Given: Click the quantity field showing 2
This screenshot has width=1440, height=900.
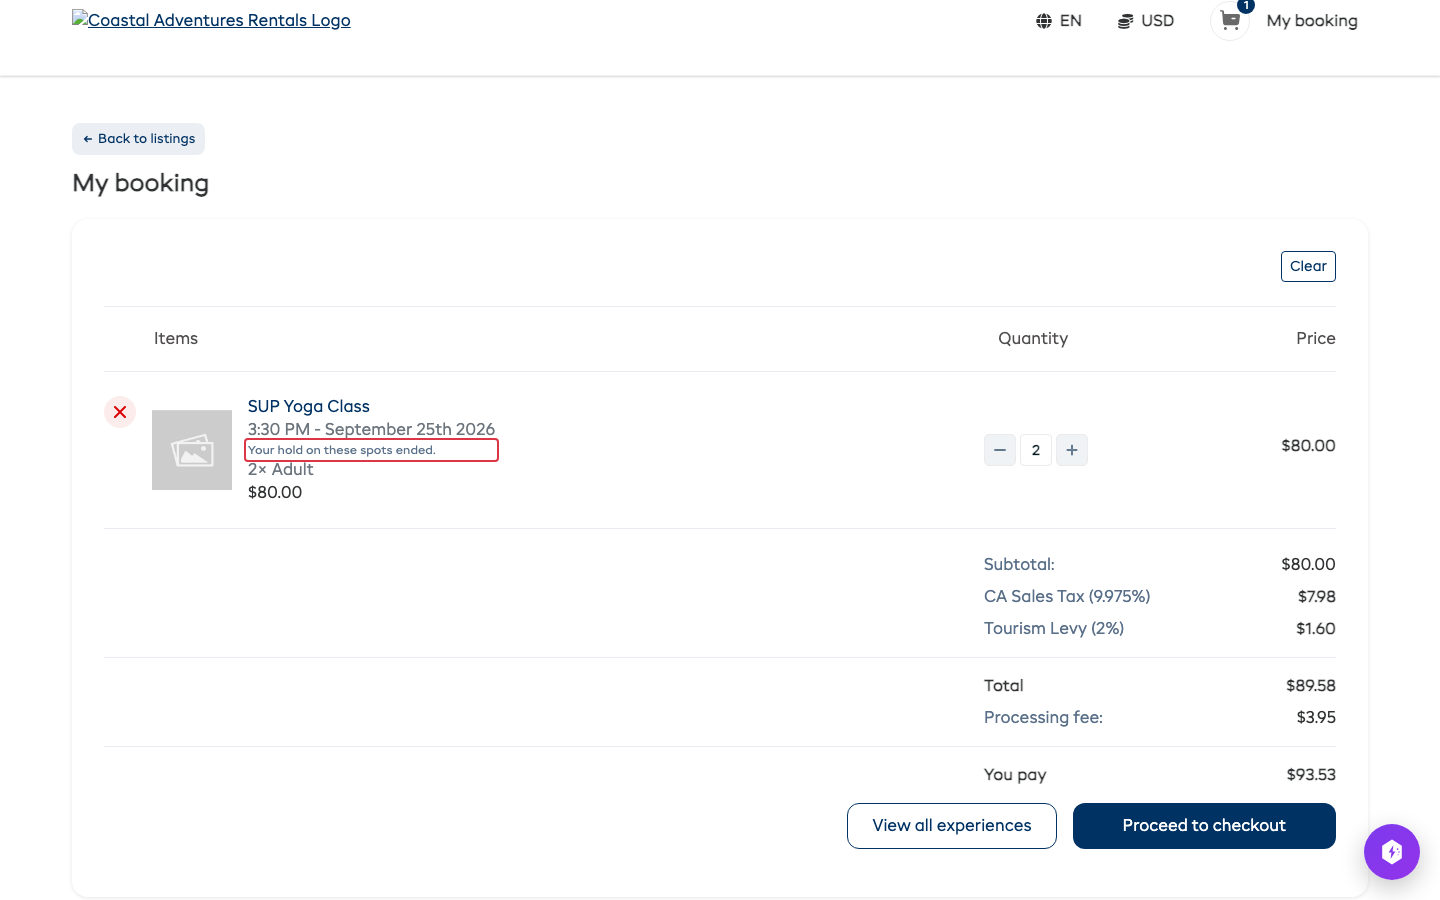Looking at the screenshot, I should (x=1036, y=450).
